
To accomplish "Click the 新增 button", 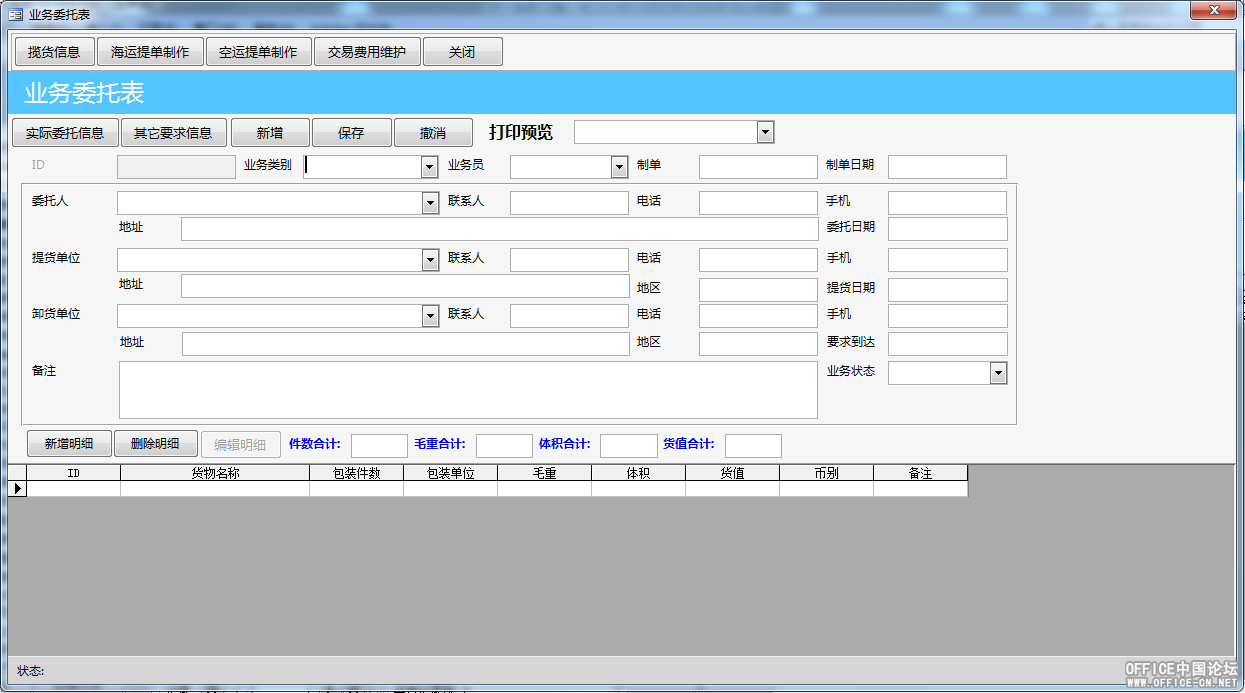I will (x=270, y=132).
